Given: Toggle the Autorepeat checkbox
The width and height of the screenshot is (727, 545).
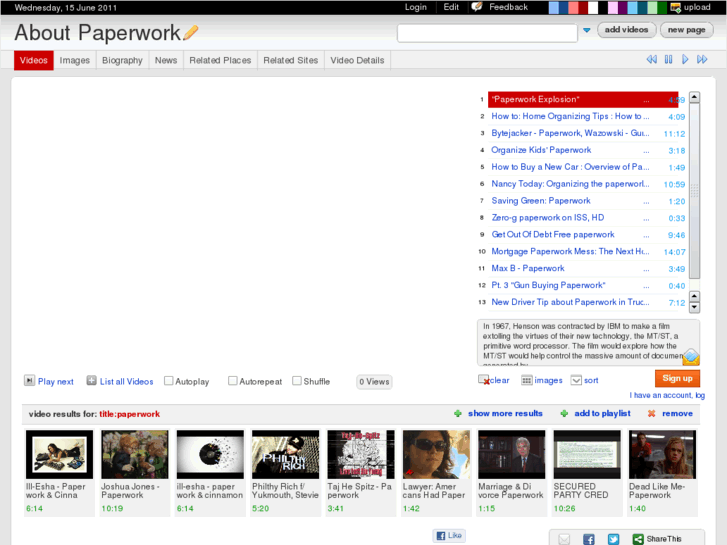Looking at the screenshot, I should (x=233, y=381).
